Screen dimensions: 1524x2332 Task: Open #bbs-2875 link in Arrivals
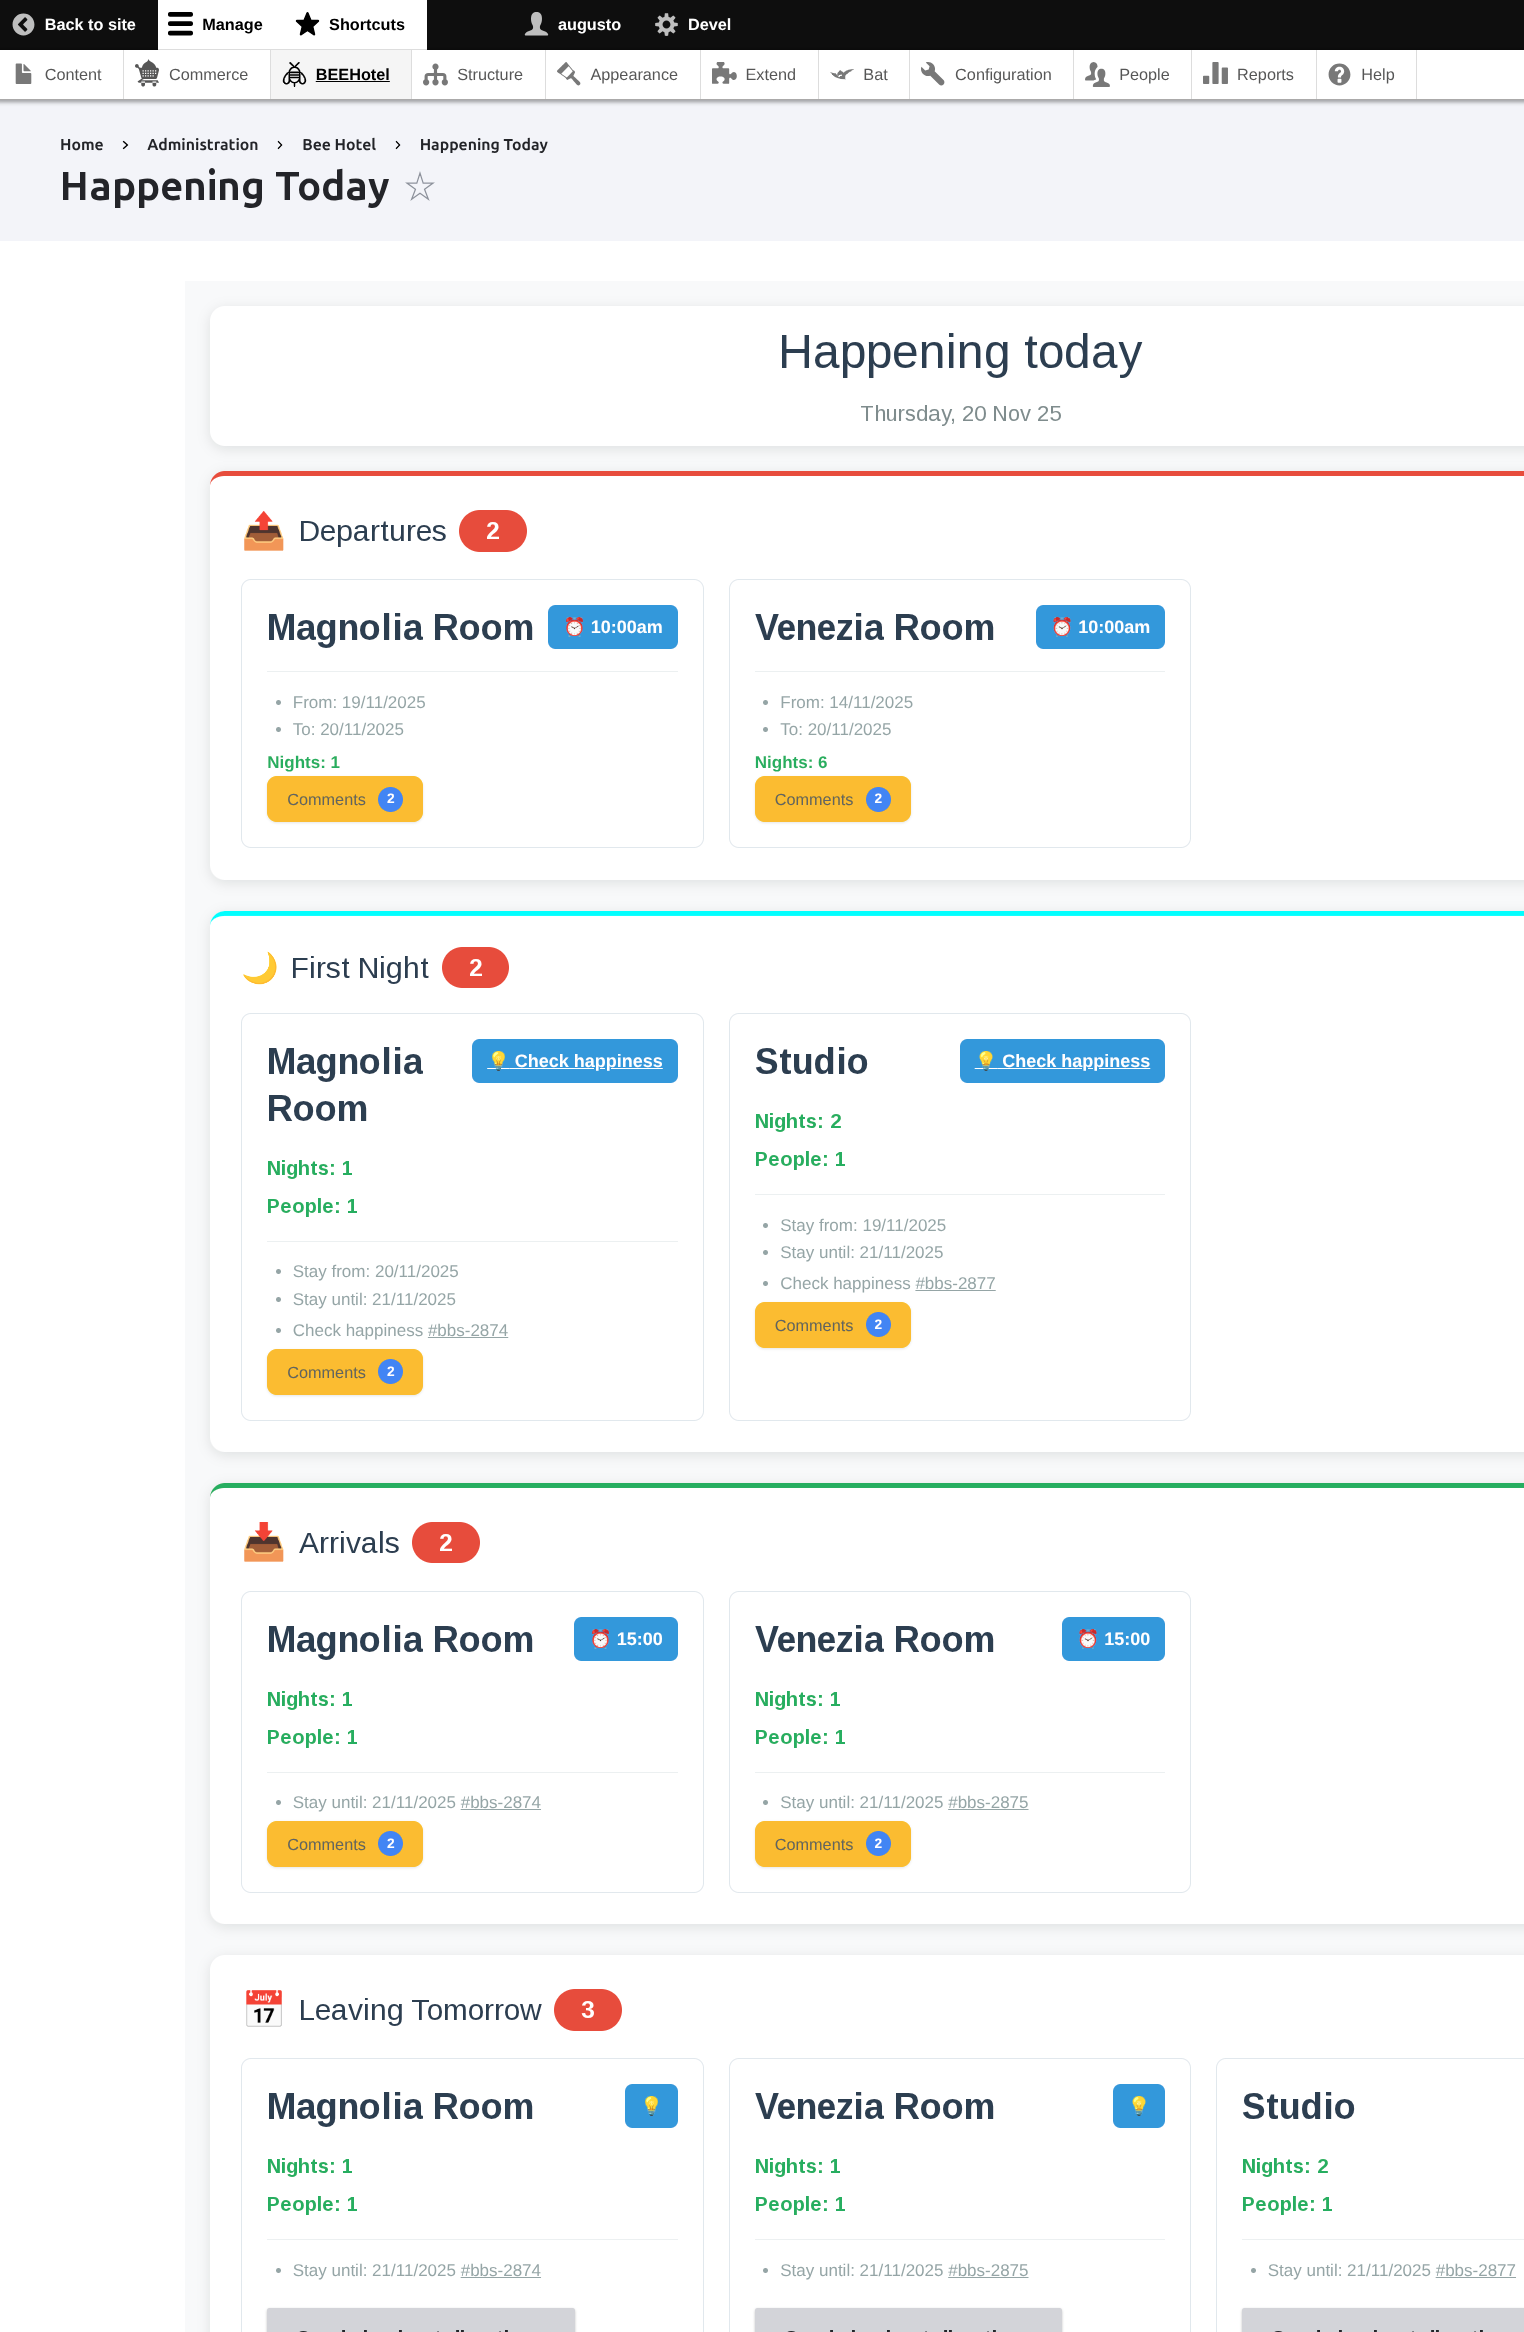tap(988, 1802)
